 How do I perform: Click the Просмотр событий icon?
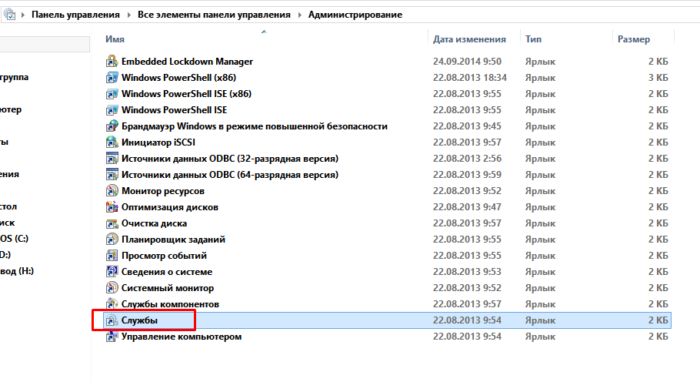point(112,255)
